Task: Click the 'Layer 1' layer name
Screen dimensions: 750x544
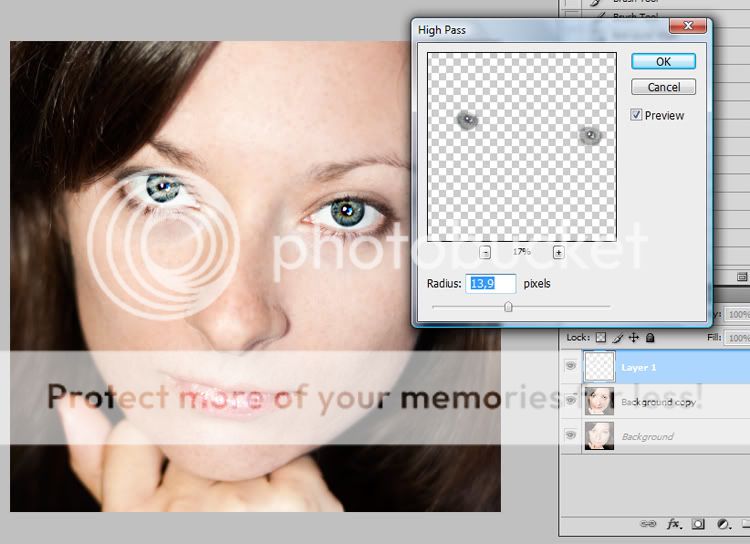Action: click(x=639, y=367)
